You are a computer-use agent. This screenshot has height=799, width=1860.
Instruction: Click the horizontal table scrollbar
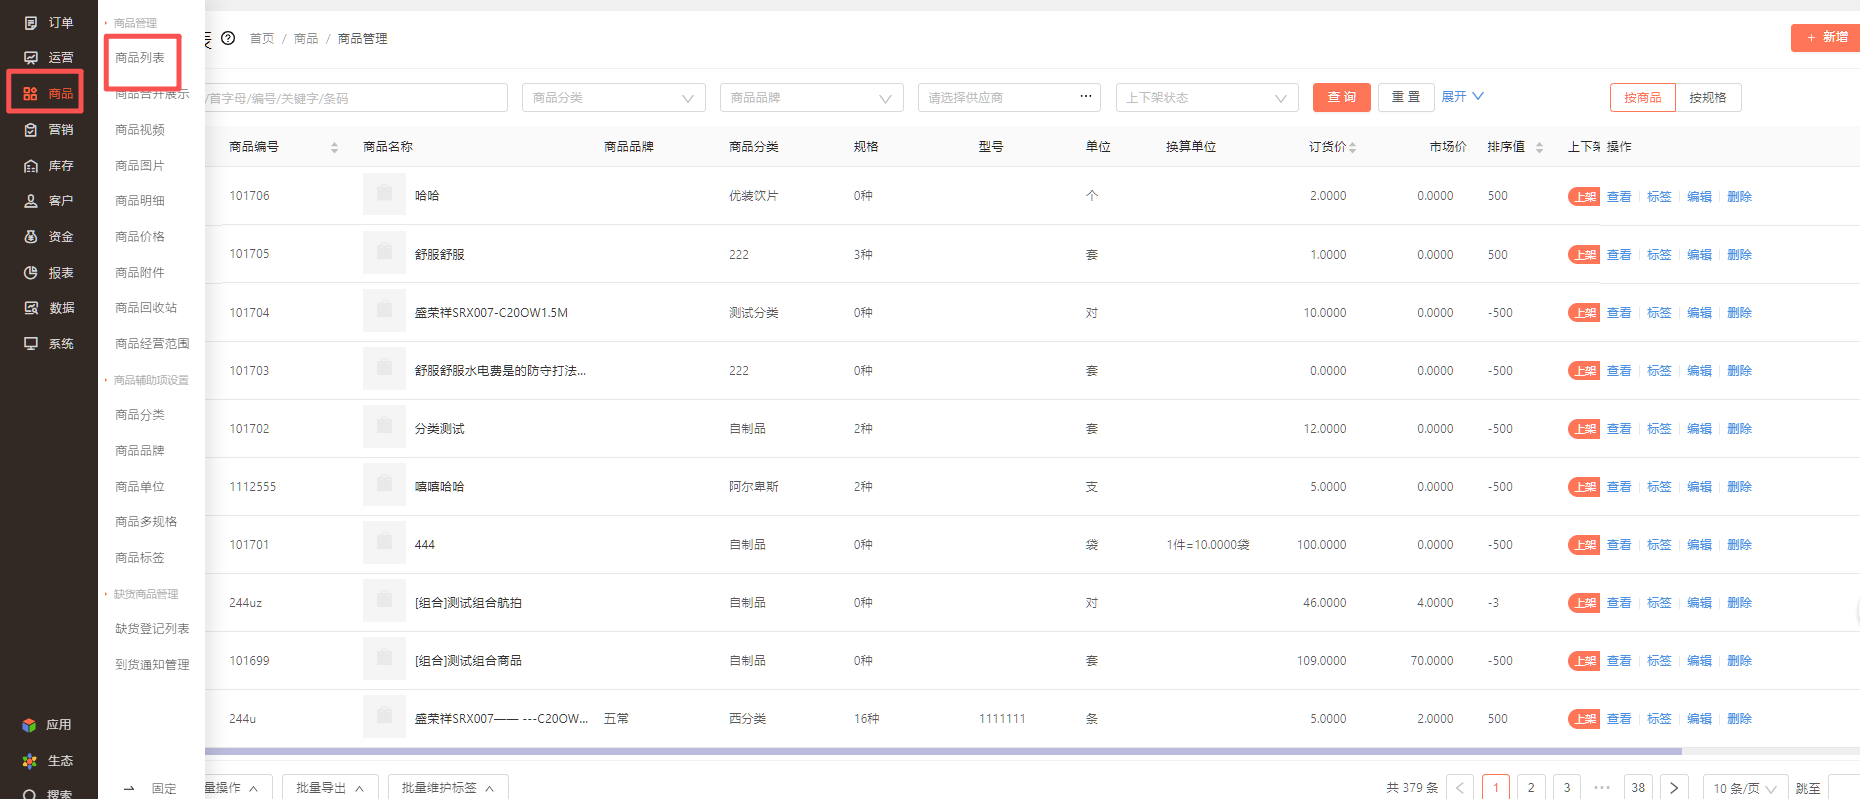tap(943, 751)
